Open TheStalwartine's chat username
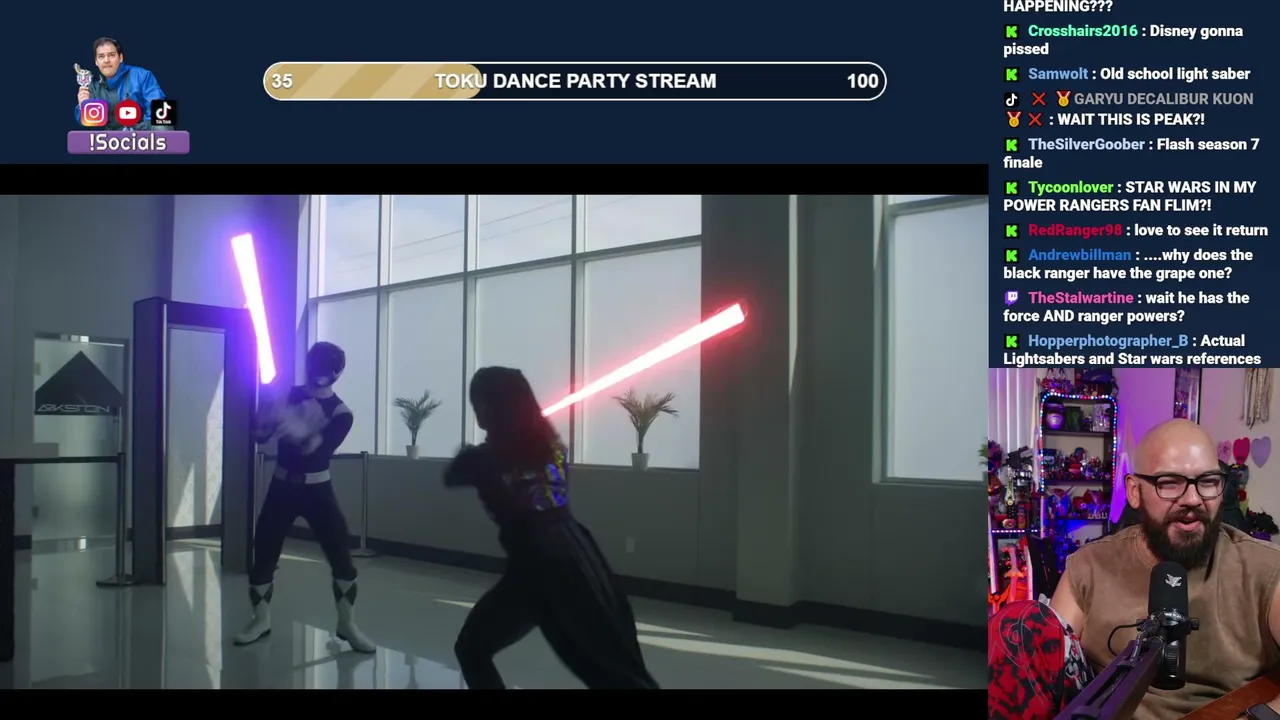This screenshot has height=720, width=1280. (1081, 298)
